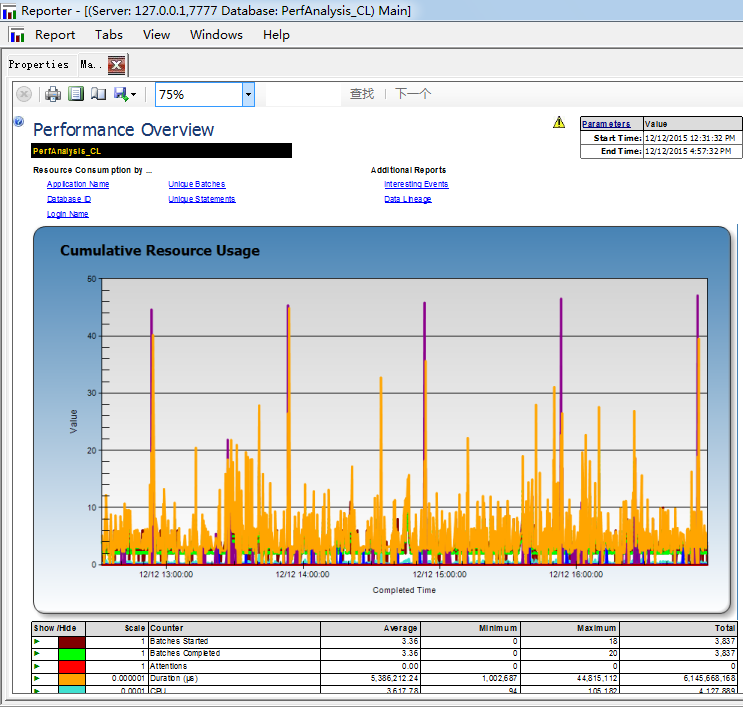Open Application Name report link
The image size is (743, 707).
(x=78, y=184)
